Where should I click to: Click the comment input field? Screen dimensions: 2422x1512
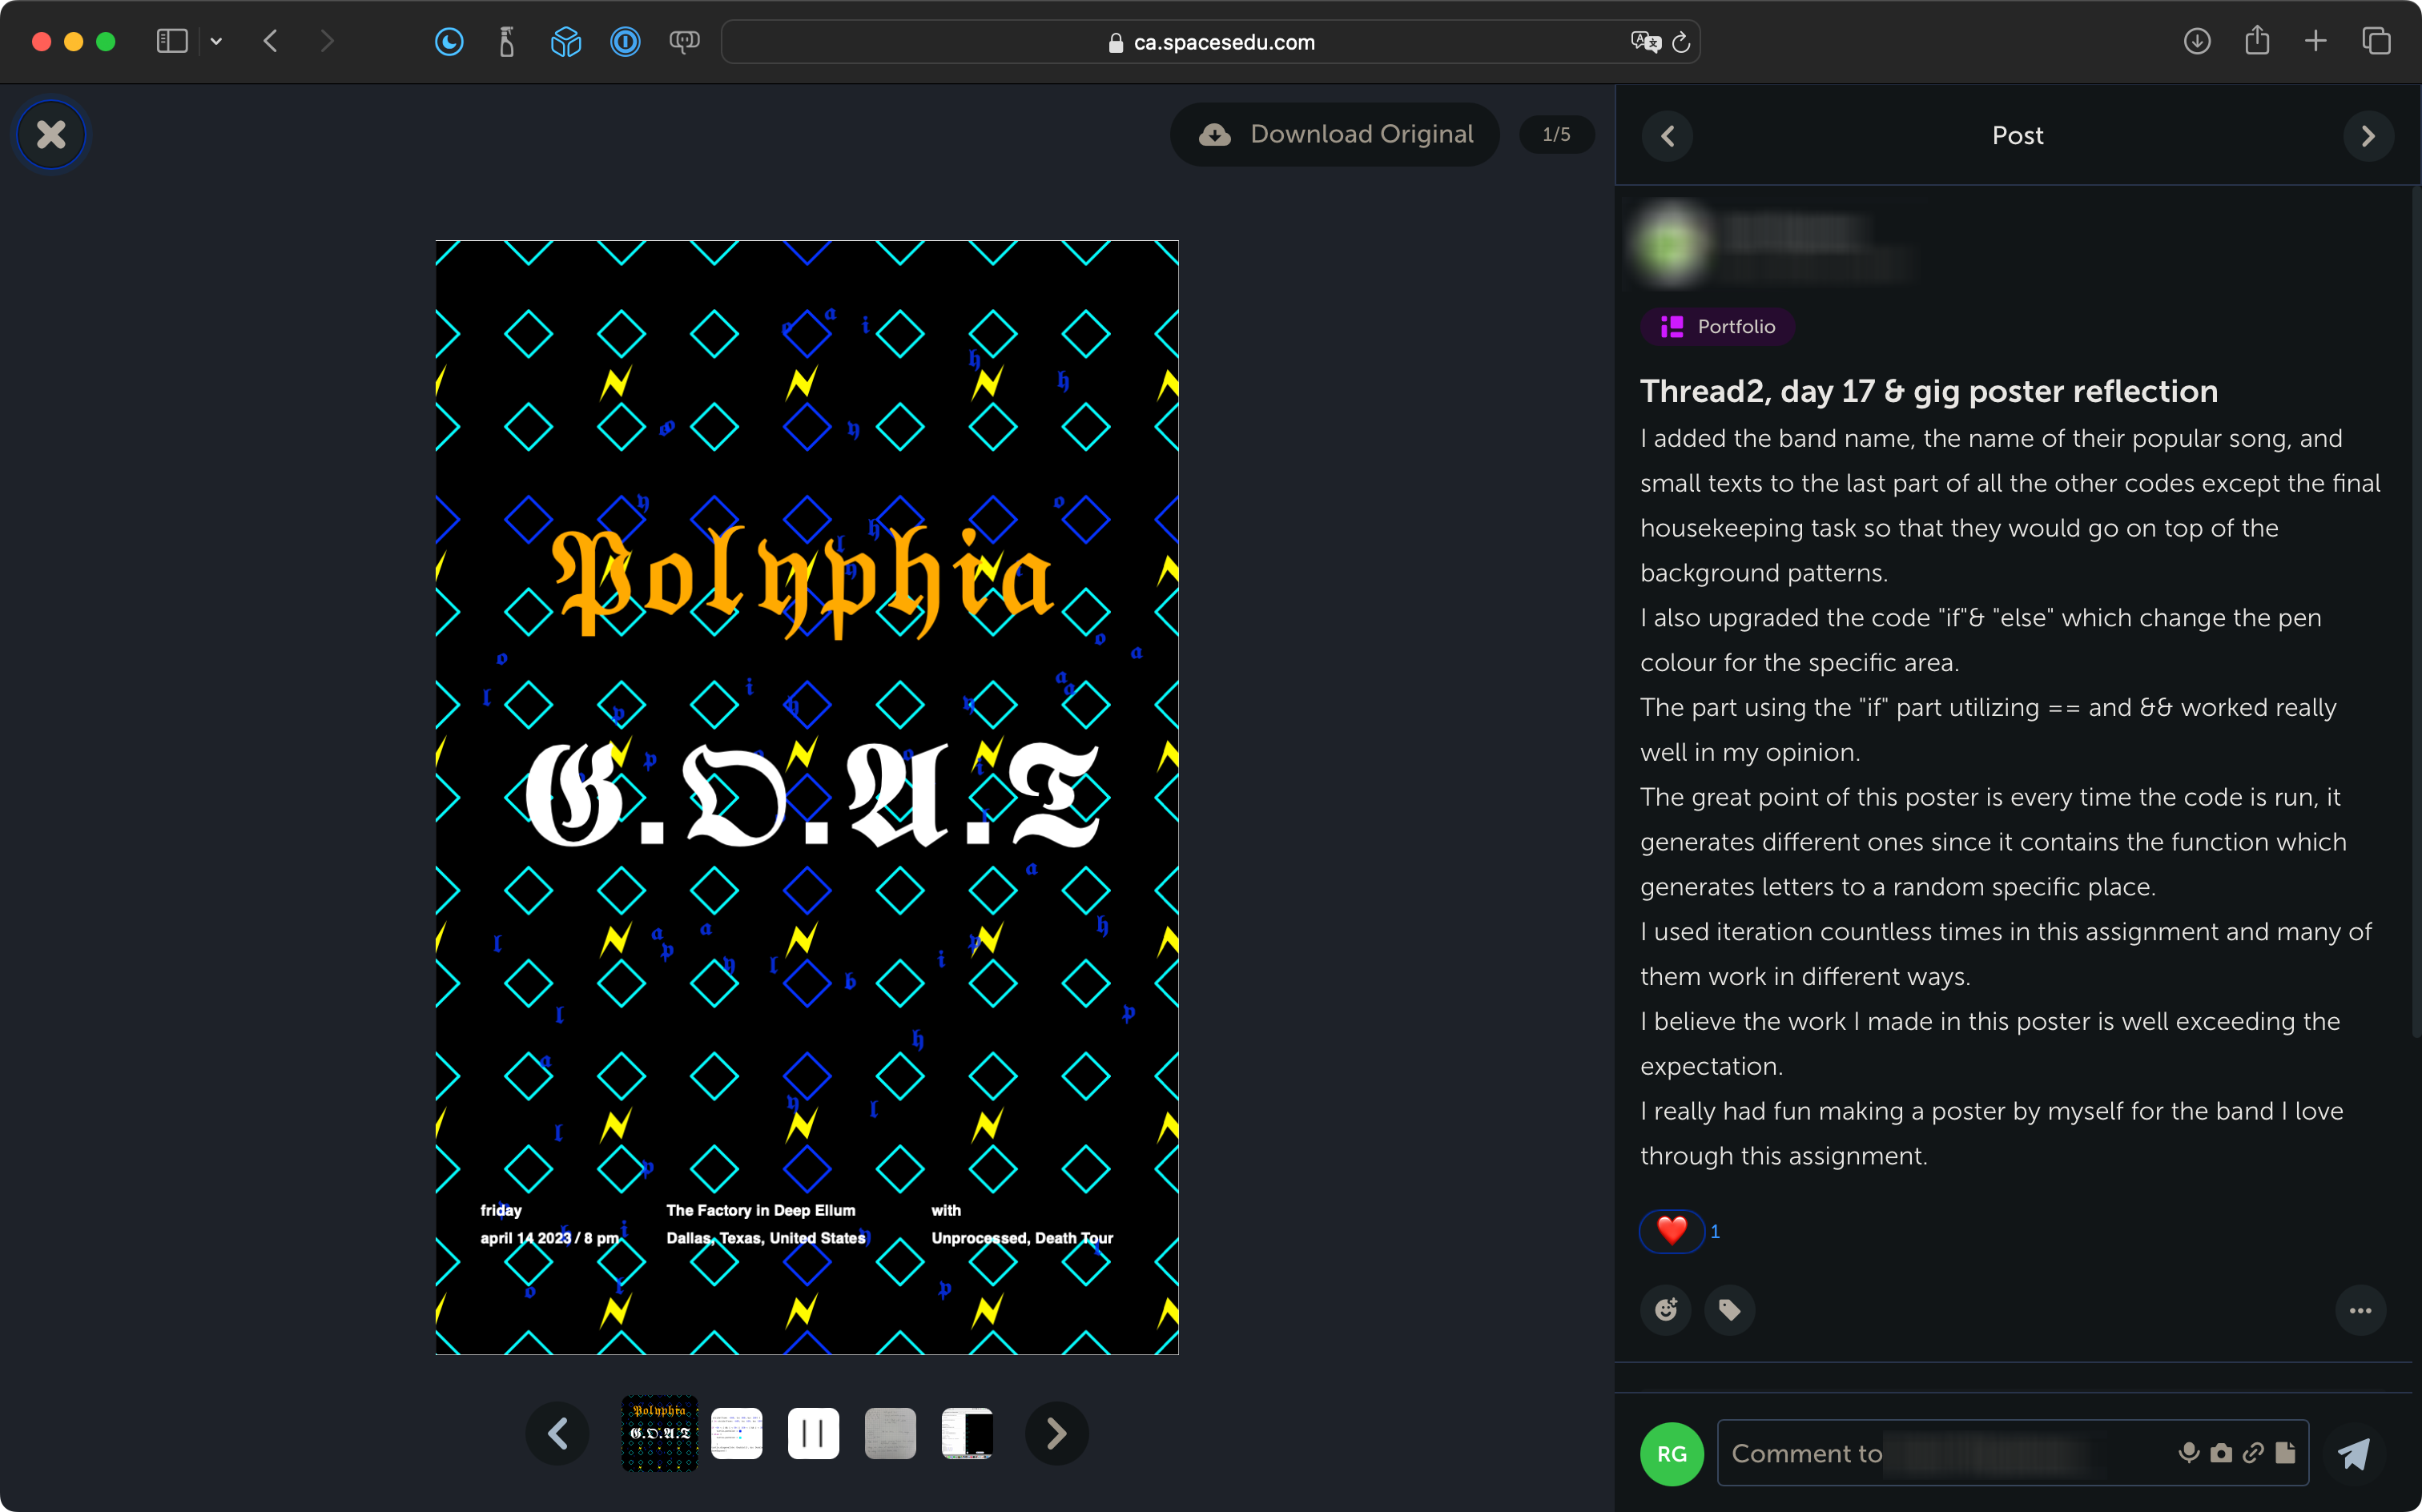pos(1940,1453)
